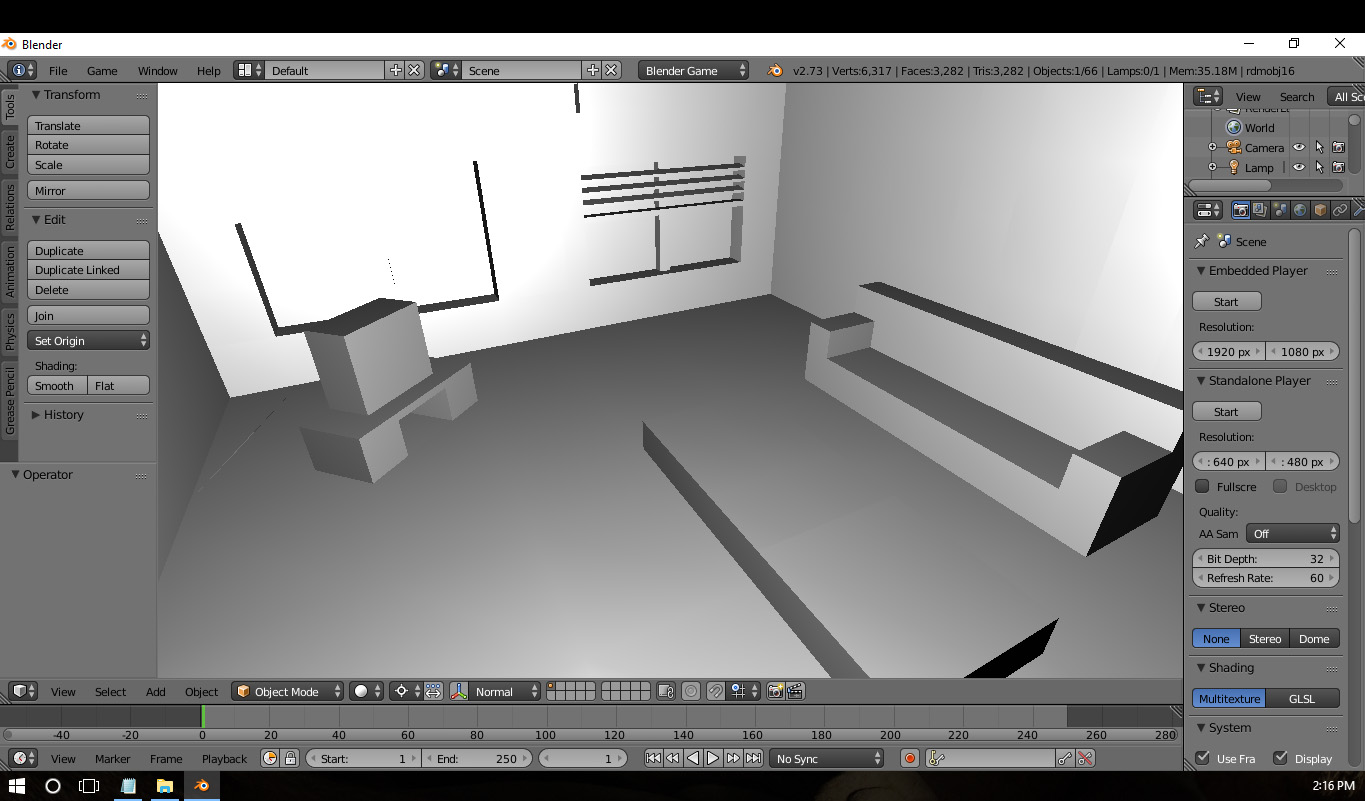Click the Duplicate Linked button
This screenshot has width=1365, height=801.
[88, 270]
